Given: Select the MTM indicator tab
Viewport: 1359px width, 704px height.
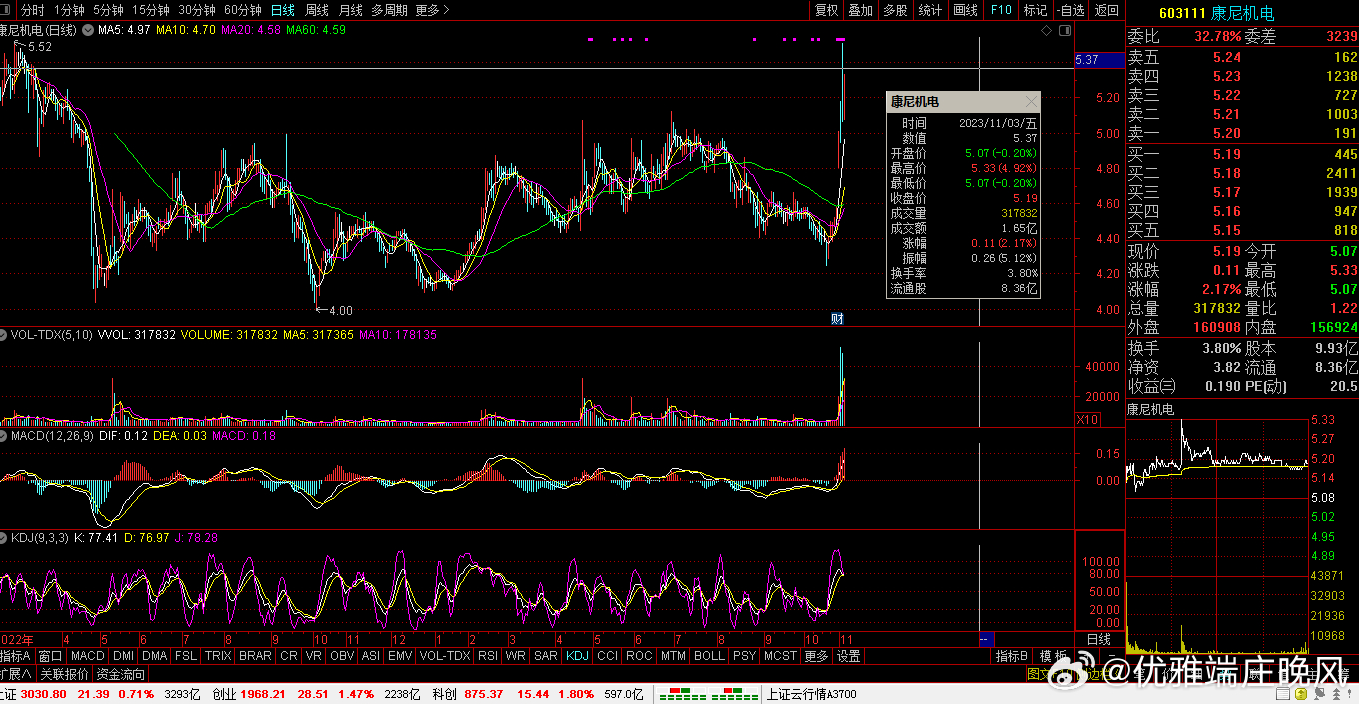Looking at the screenshot, I should 674,656.
